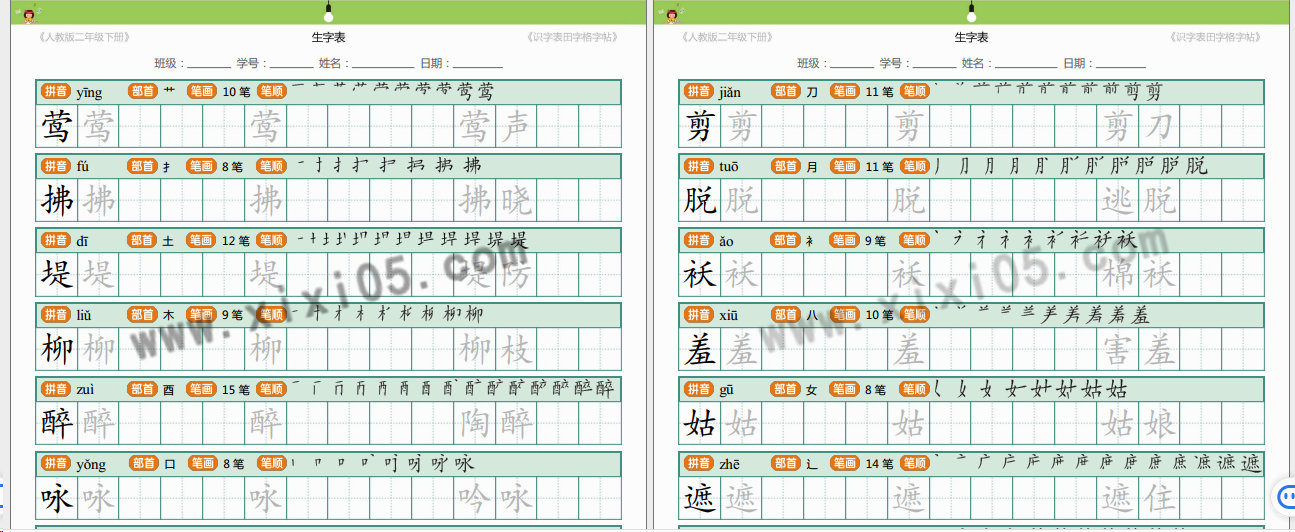The image size is (1295, 532).
Task: Click the 拼音 badge beside yīng
Action: tap(55, 92)
